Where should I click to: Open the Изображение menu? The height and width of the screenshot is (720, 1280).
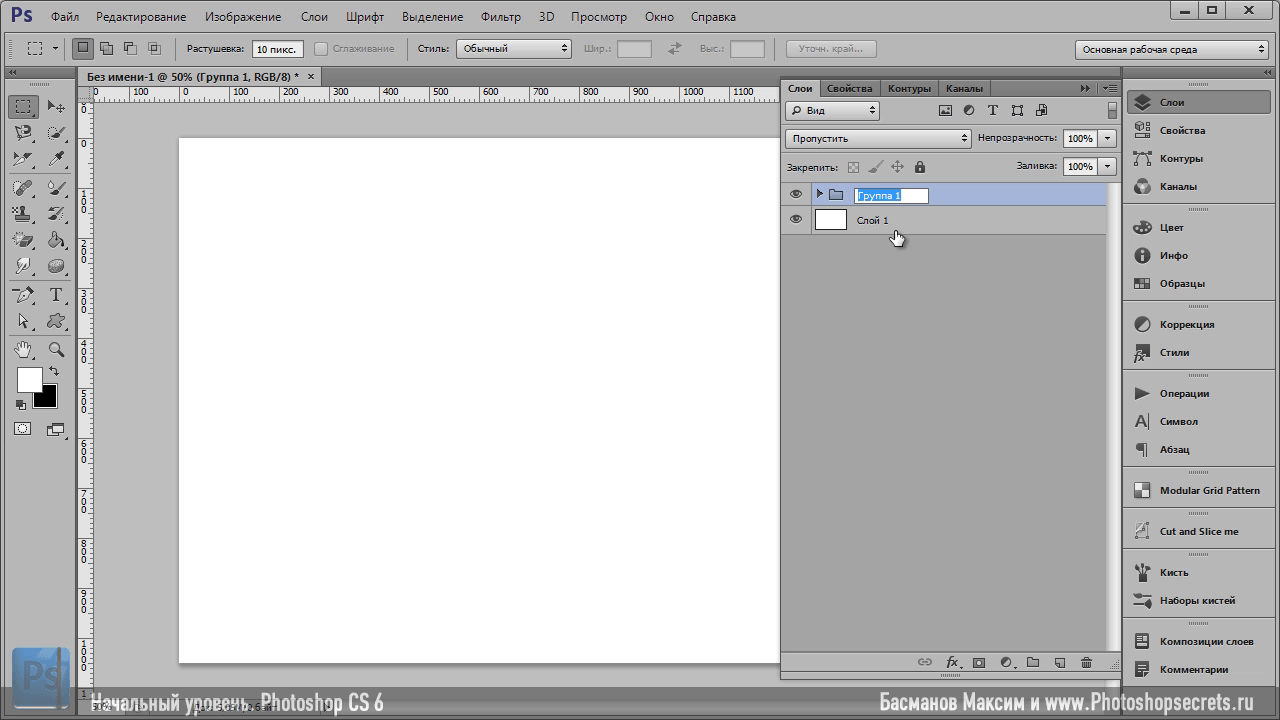(x=243, y=17)
